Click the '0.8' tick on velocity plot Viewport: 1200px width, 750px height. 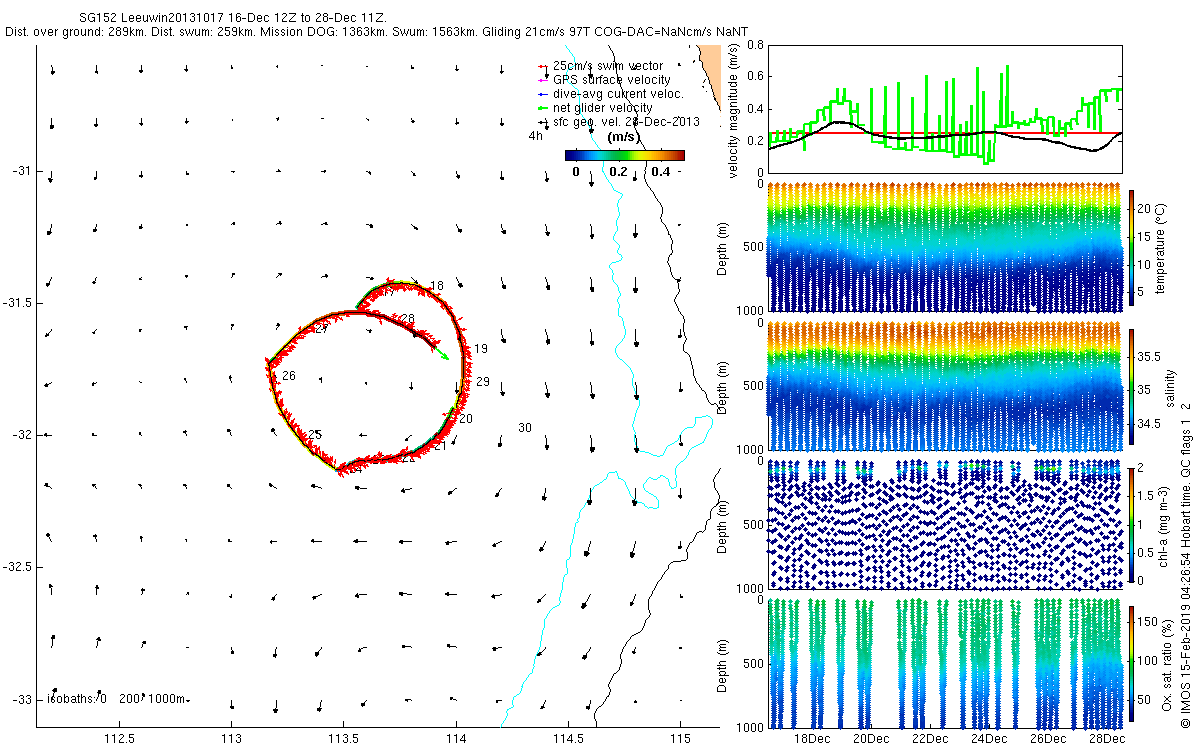point(755,46)
